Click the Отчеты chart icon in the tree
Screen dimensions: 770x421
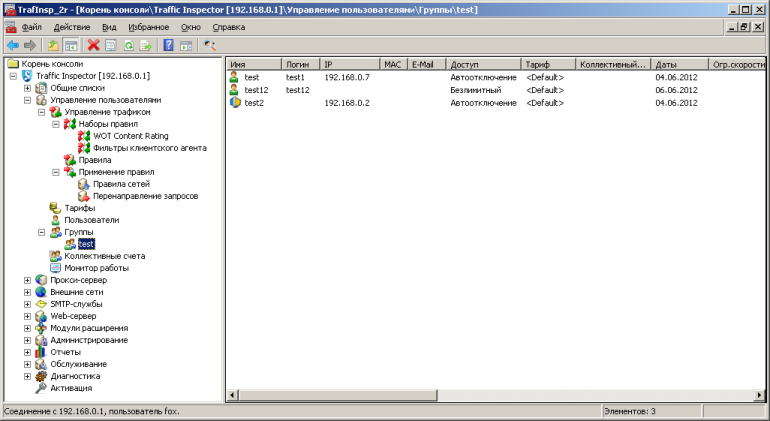pyautogui.click(x=41, y=352)
